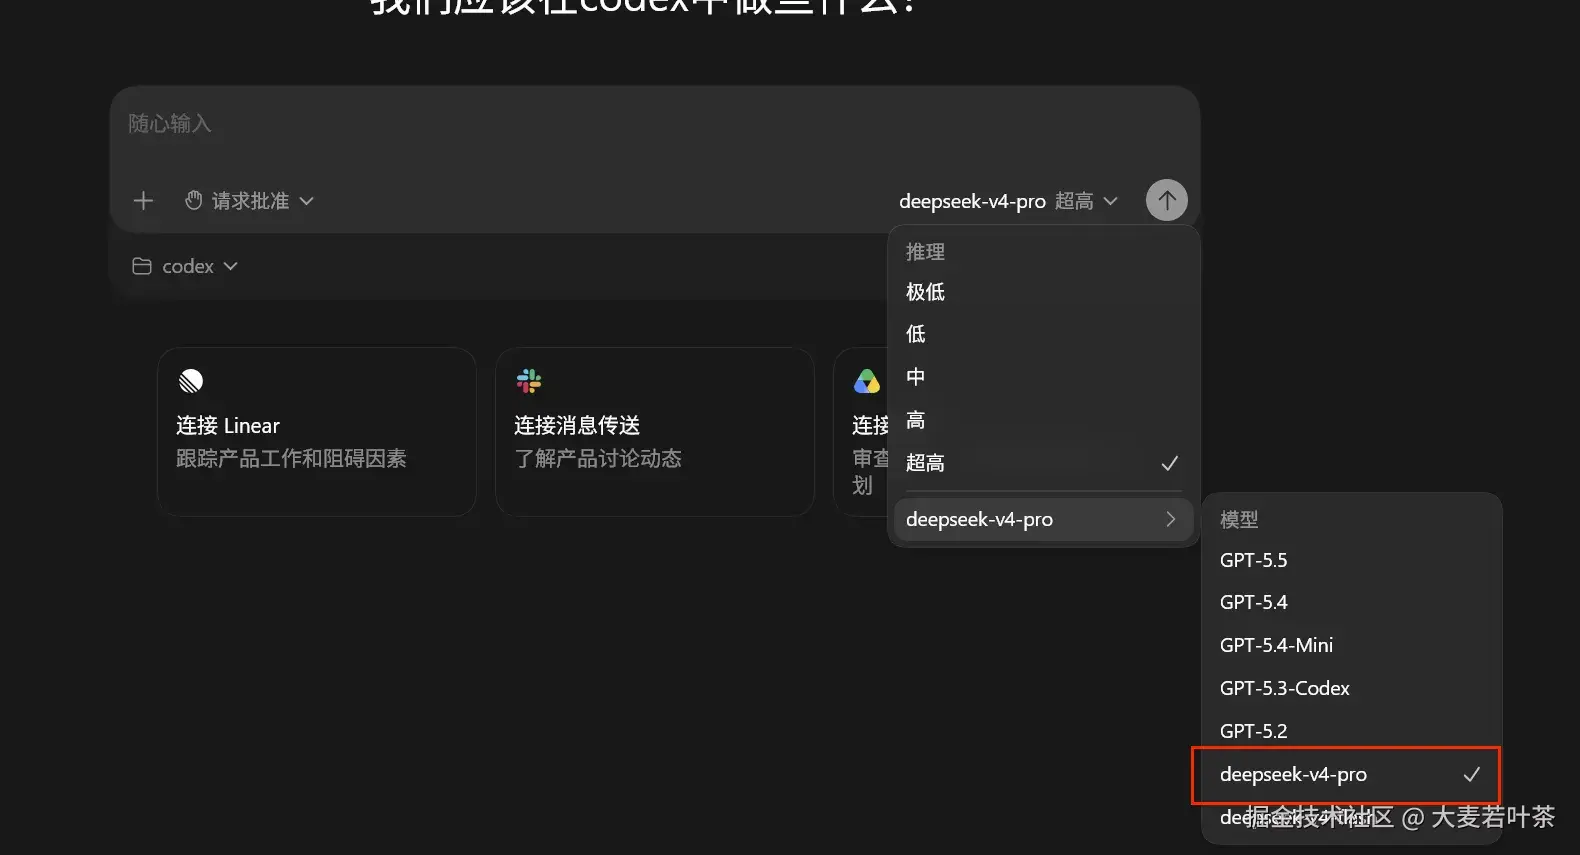This screenshot has height=855, width=1580.
Task: Select 极低 reasoning level
Action: 1042,292
